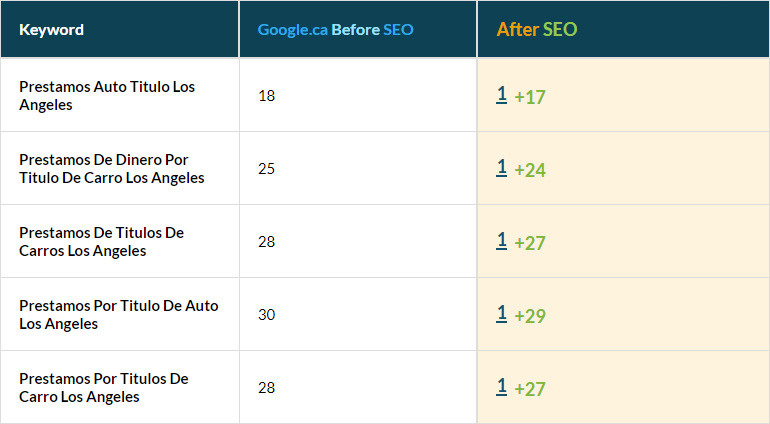Screen dimensions: 770x424
Task: Select keyword Prestamos Por Titulo De Auto
Action: 118,315
